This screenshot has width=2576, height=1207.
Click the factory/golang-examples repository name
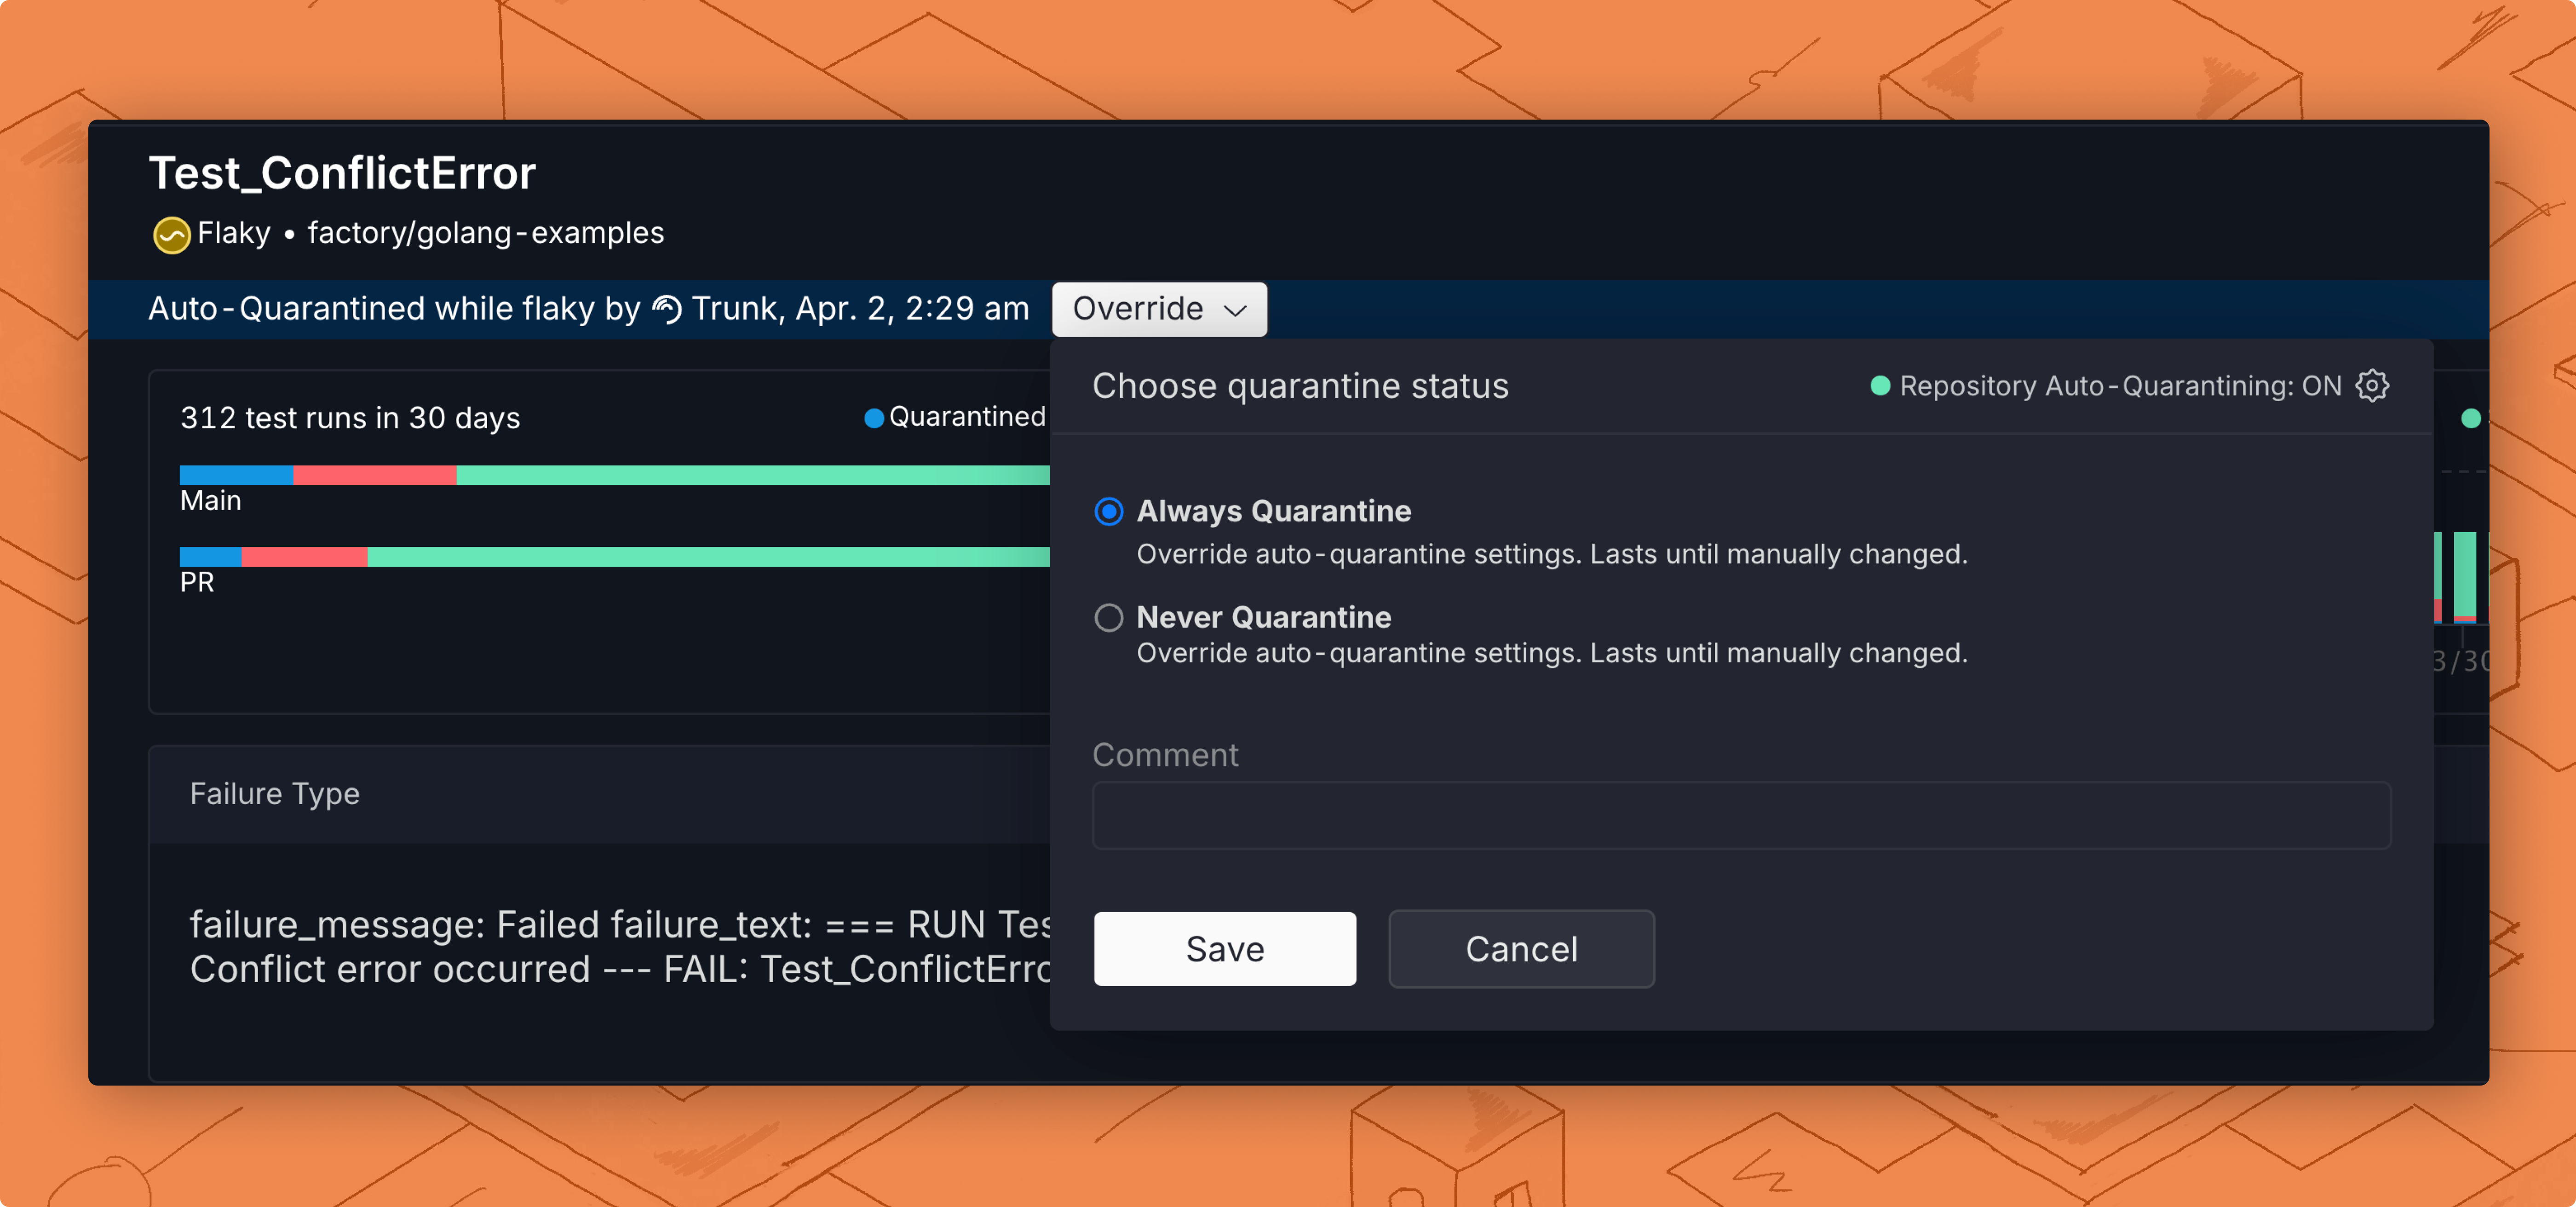click(486, 233)
